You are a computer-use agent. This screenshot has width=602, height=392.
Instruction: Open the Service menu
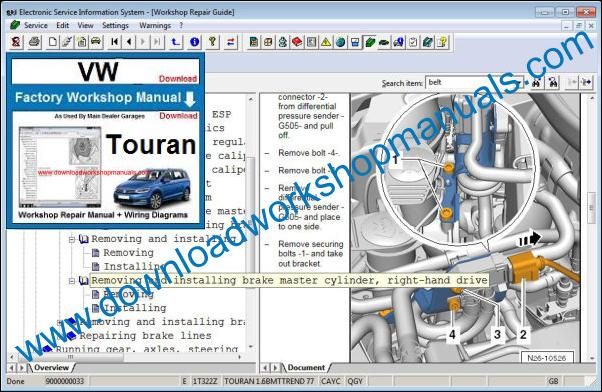coord(36,25)
